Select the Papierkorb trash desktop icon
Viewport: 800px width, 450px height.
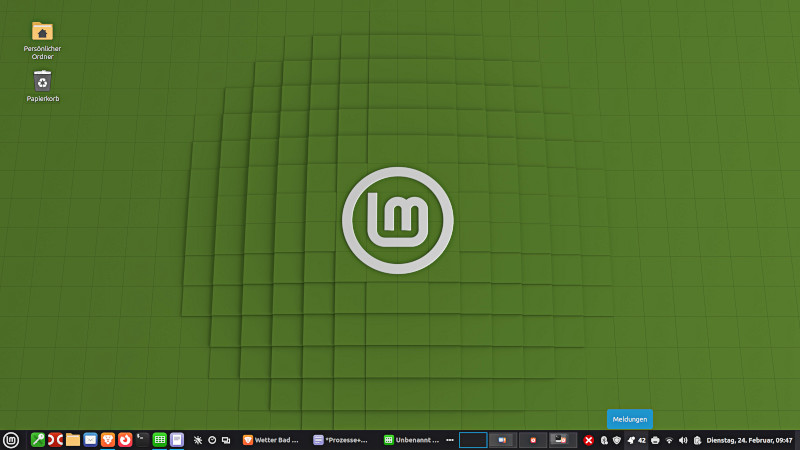(x=43, y=86)
